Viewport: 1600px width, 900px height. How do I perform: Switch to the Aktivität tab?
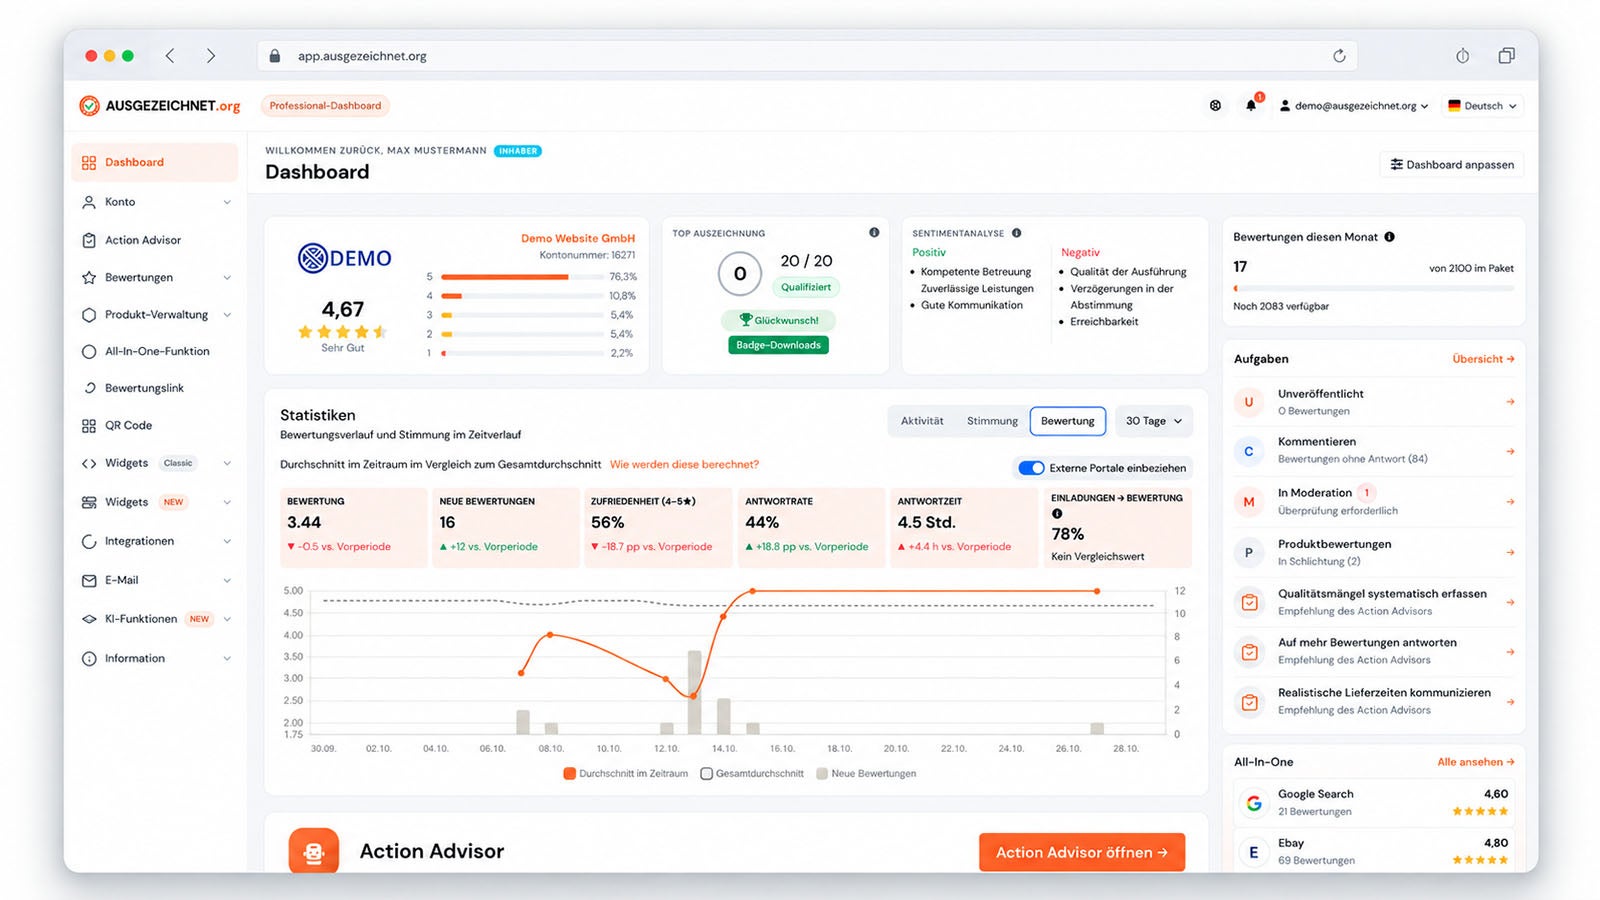click(x=922, y=421)
